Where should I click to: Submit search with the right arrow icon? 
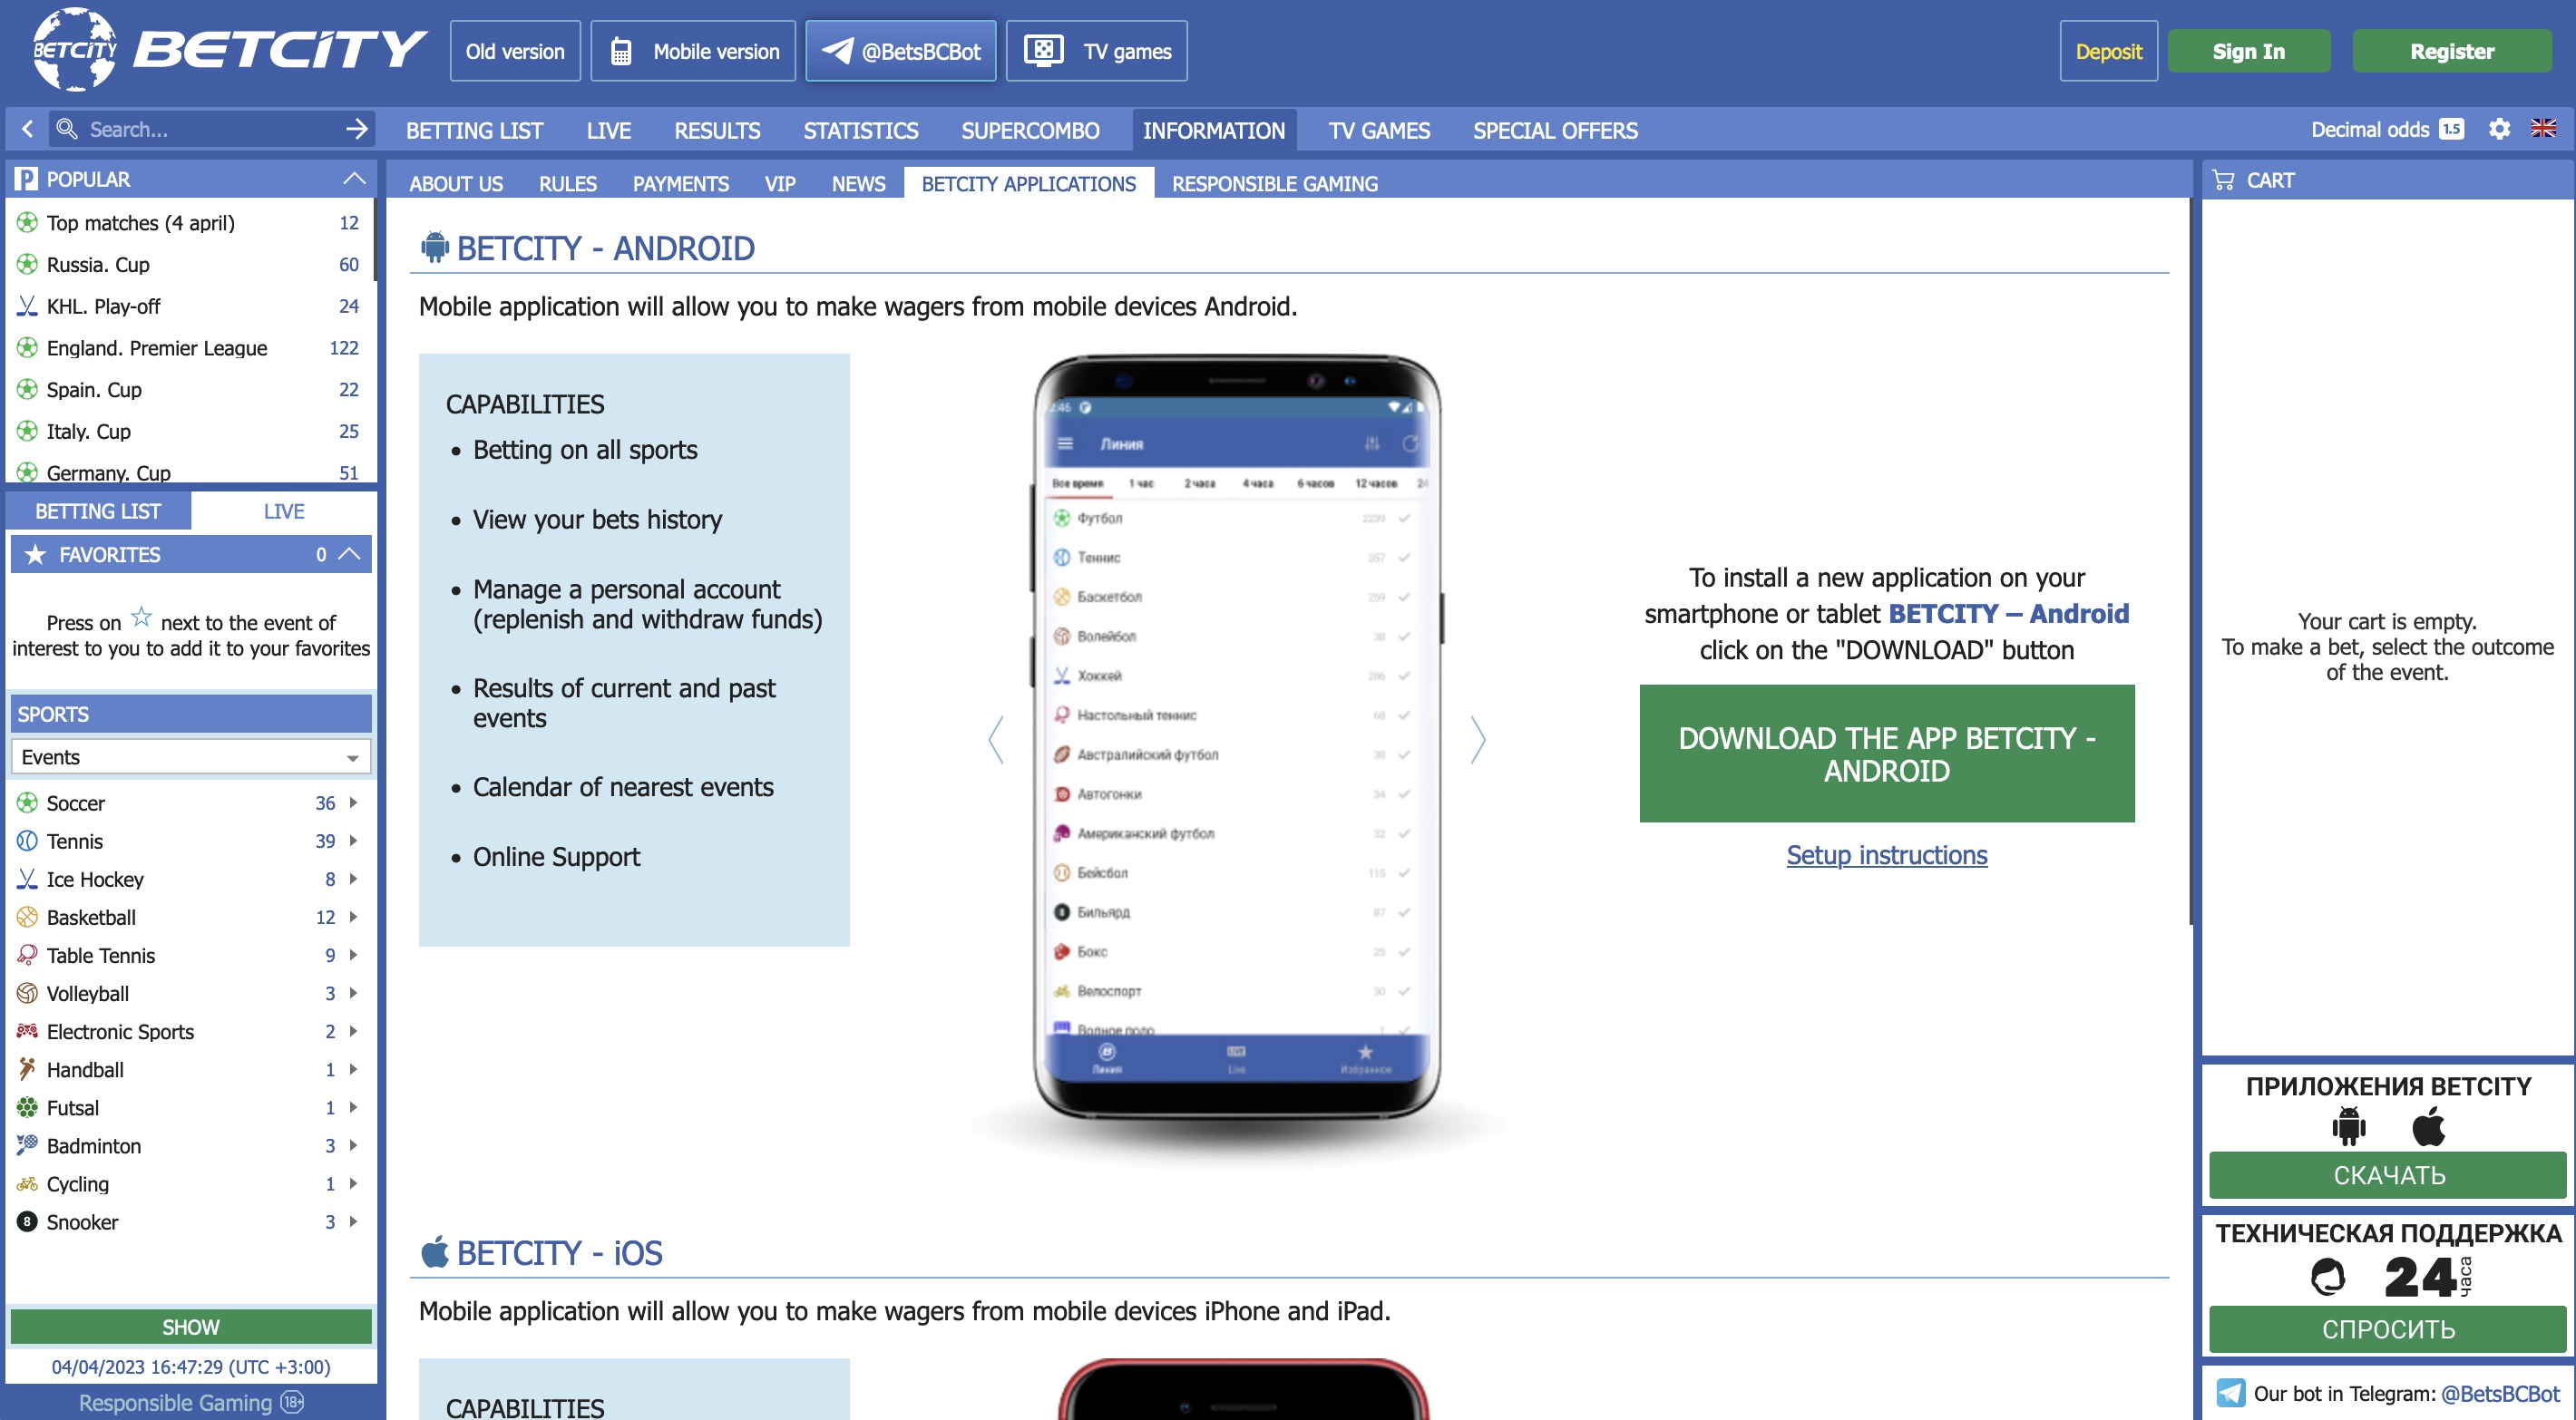[x=356, y=129]
